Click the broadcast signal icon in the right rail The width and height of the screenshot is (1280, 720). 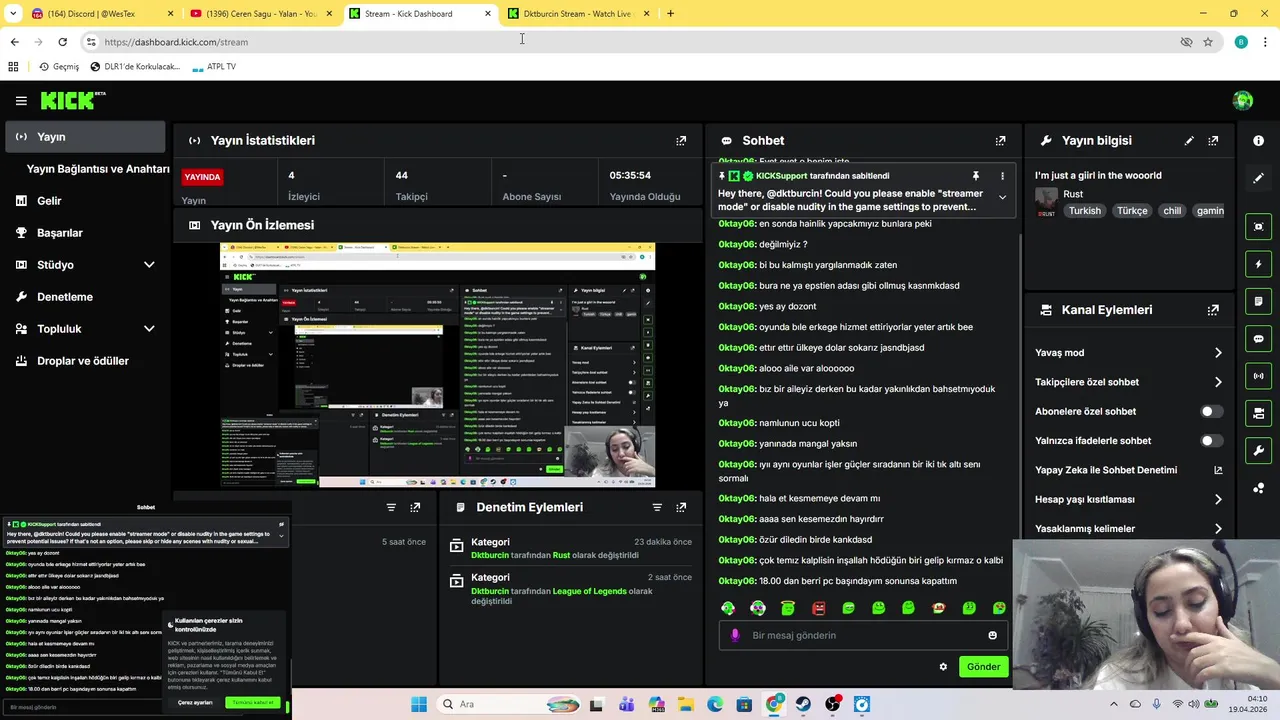pyautogui.click(x=1258, y=376)
